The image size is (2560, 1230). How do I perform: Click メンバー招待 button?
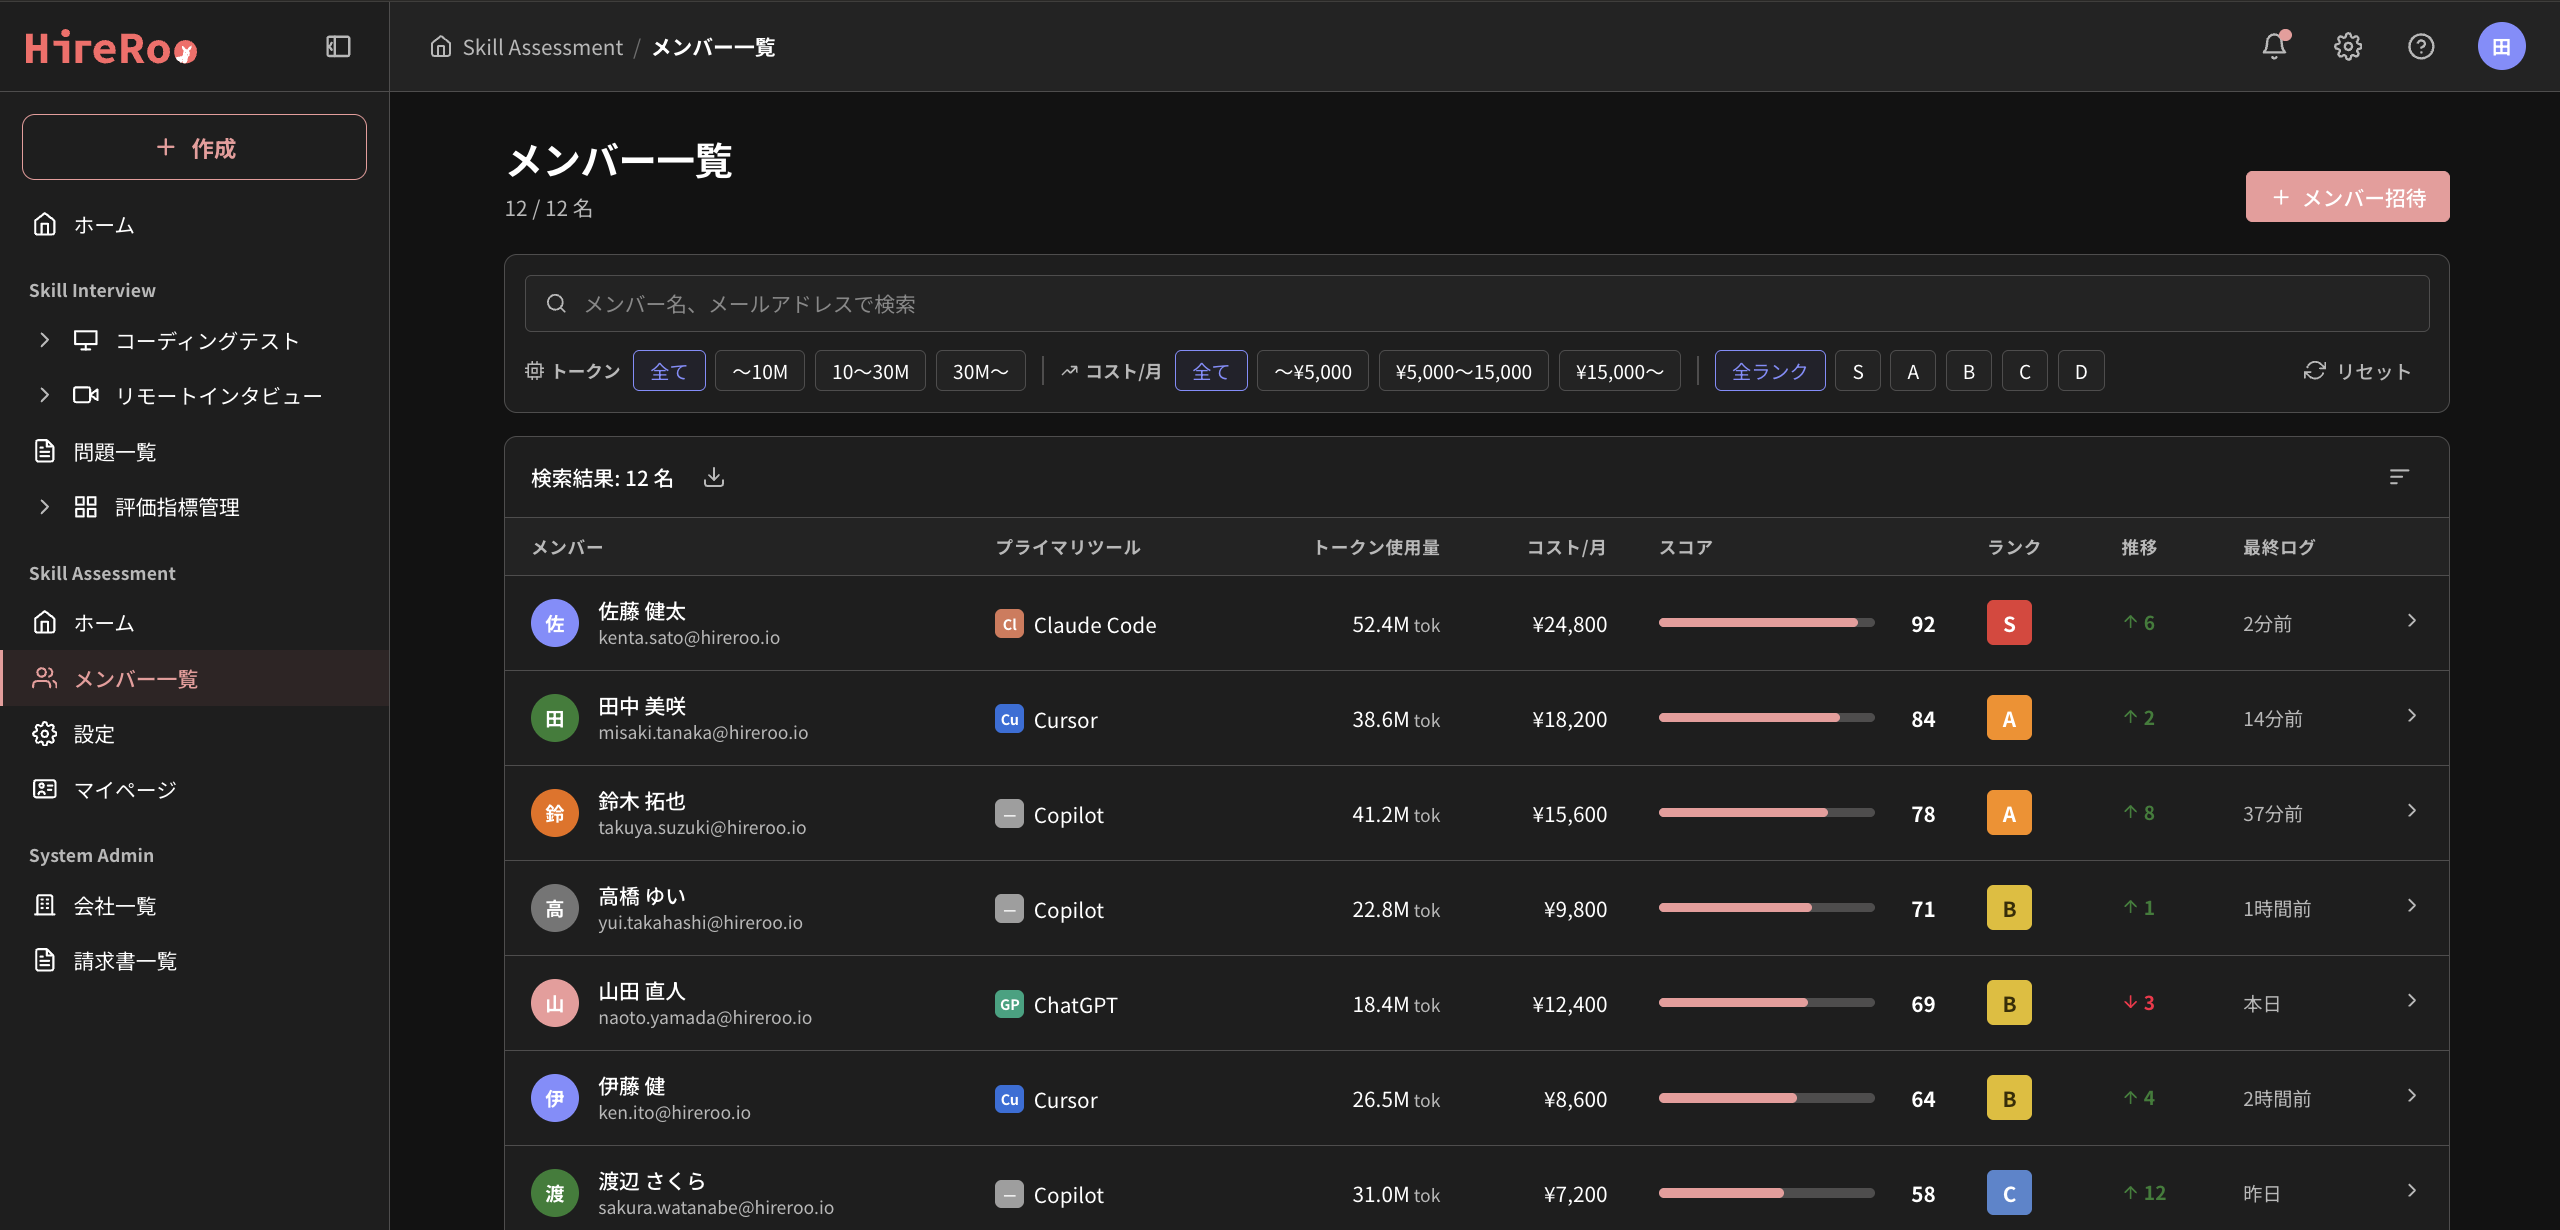(x=2347, y=197)
